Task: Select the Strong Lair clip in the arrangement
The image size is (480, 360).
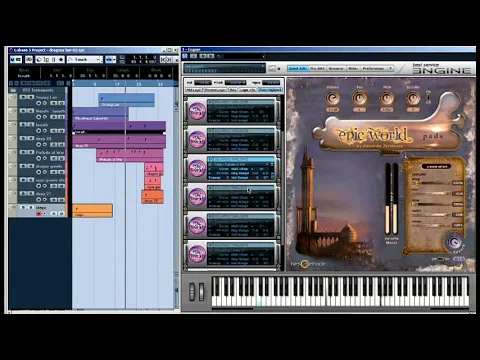Action: 126,100
